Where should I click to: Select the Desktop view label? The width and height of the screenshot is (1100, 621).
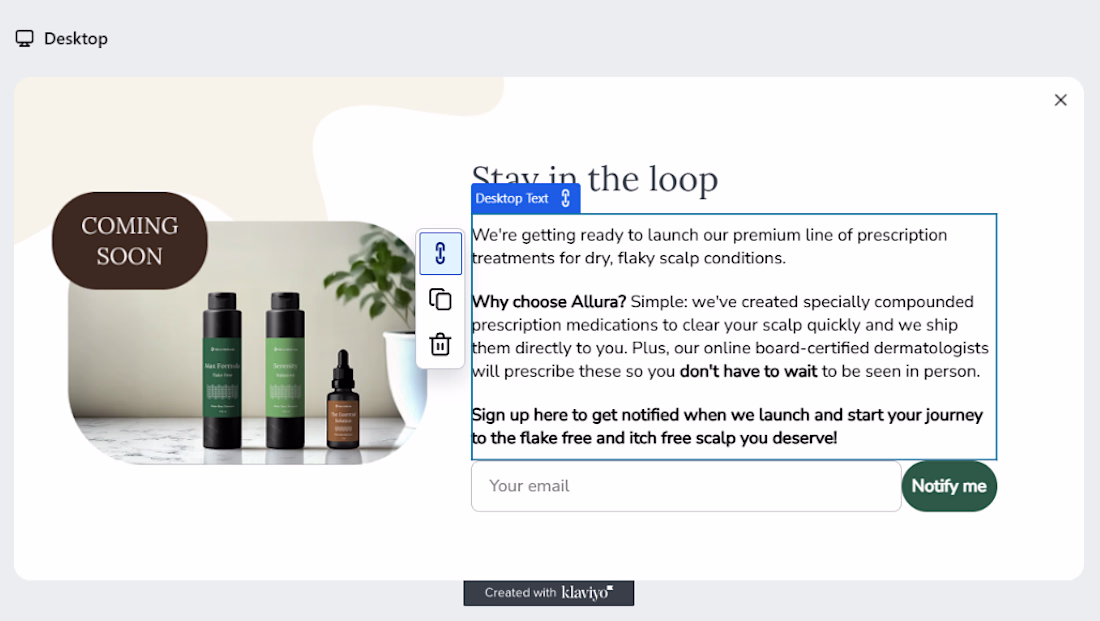(76, 39)
